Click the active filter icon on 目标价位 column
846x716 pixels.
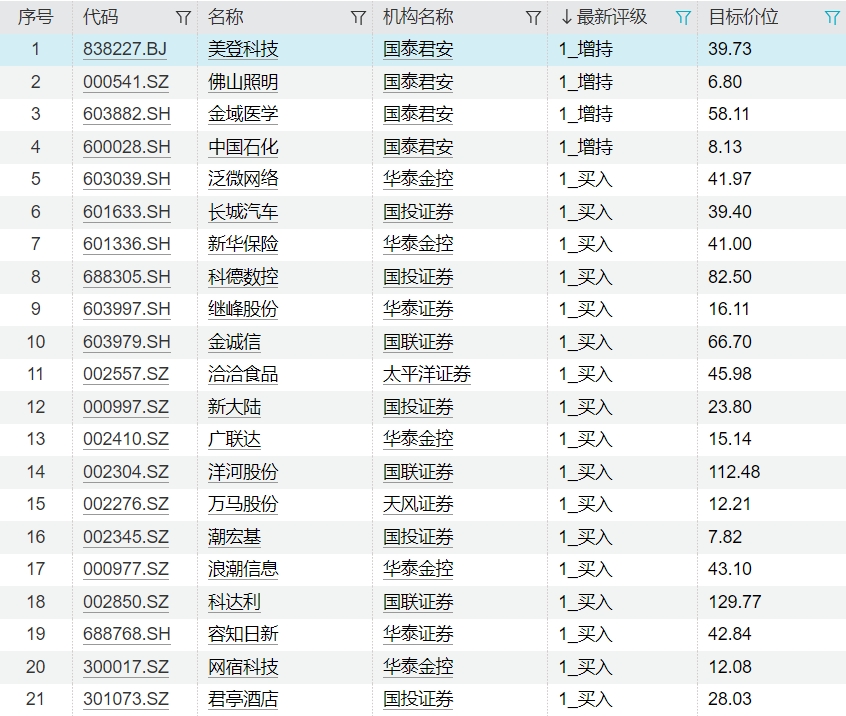(832, 17)
